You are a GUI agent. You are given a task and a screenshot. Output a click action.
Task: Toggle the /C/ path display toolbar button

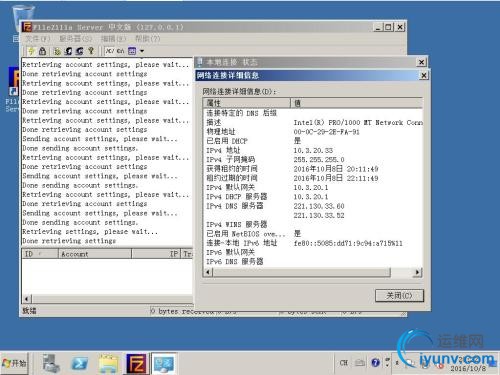pyautogui.click(x=110, y=51)
